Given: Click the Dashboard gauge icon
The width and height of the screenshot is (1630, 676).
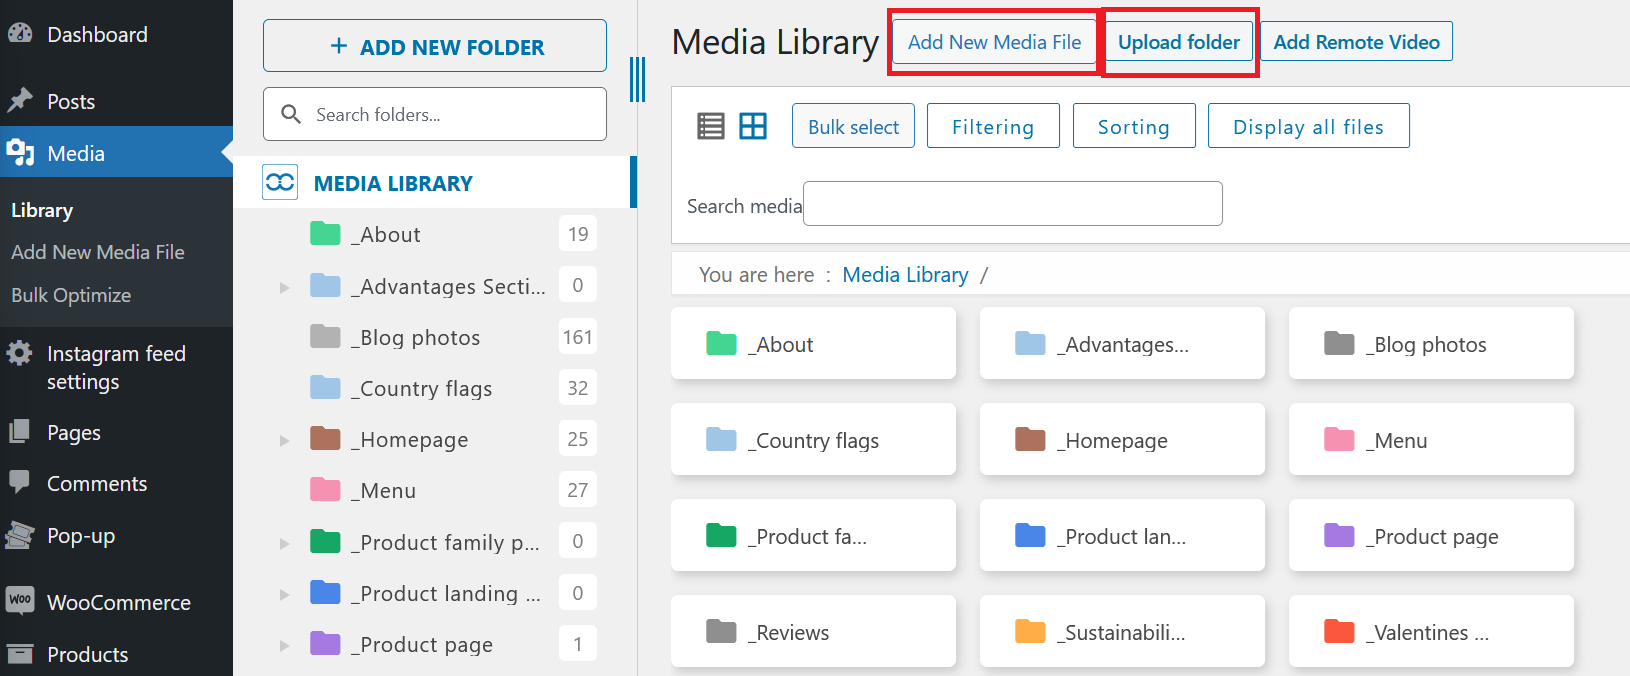Looking at the screenshot, I should click(20, 33).
